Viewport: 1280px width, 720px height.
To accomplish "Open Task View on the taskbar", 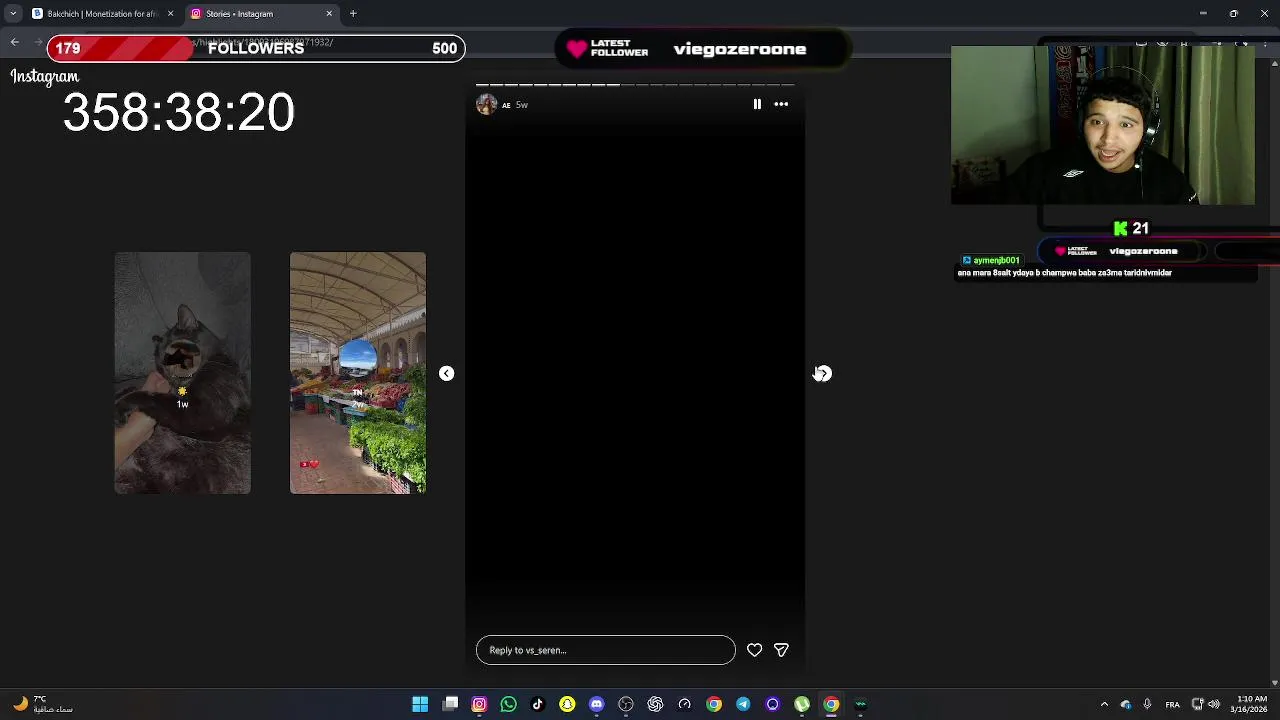I will pyautogui.click(x=450, y=704).
